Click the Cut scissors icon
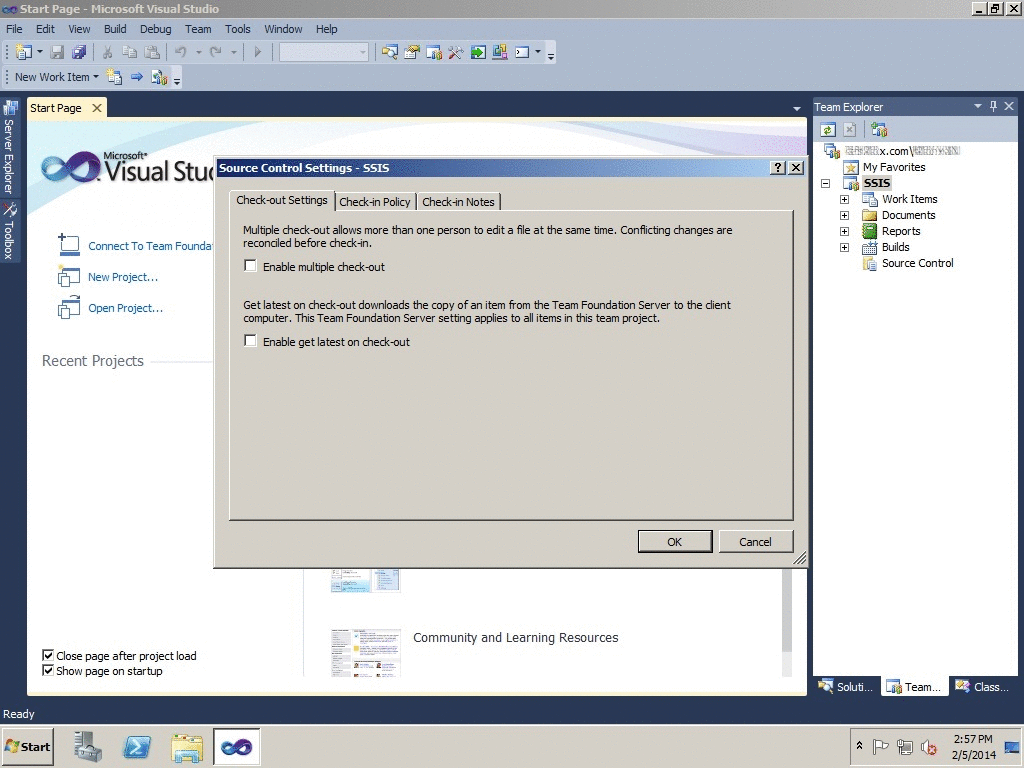1024x768 pixels. pyautogui.click(x=108, y=52)
